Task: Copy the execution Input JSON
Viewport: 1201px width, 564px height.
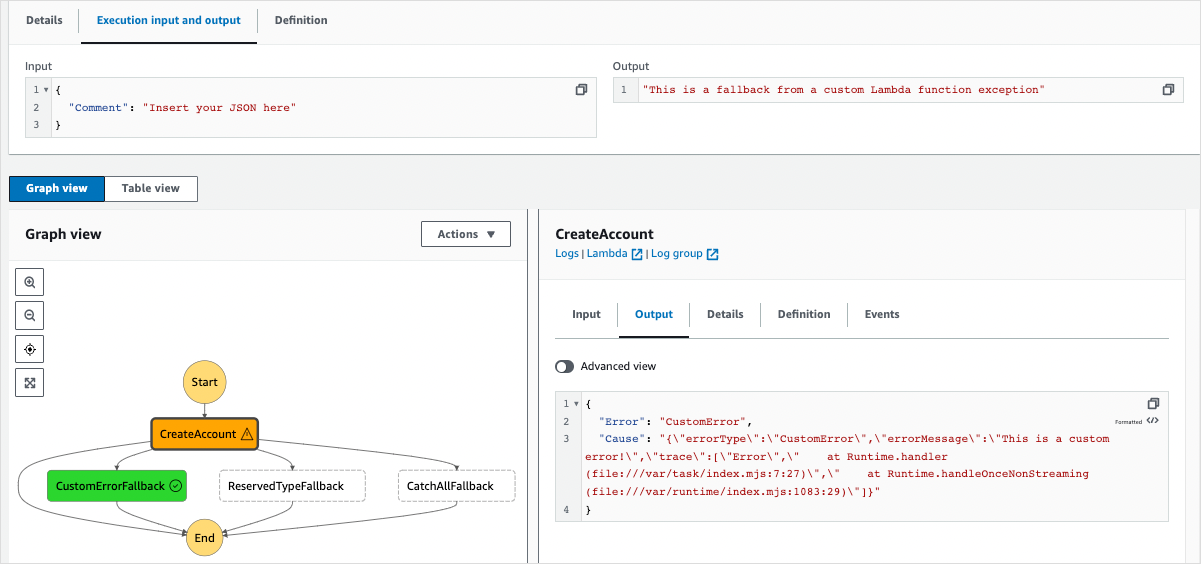Action: click(581, 90)
